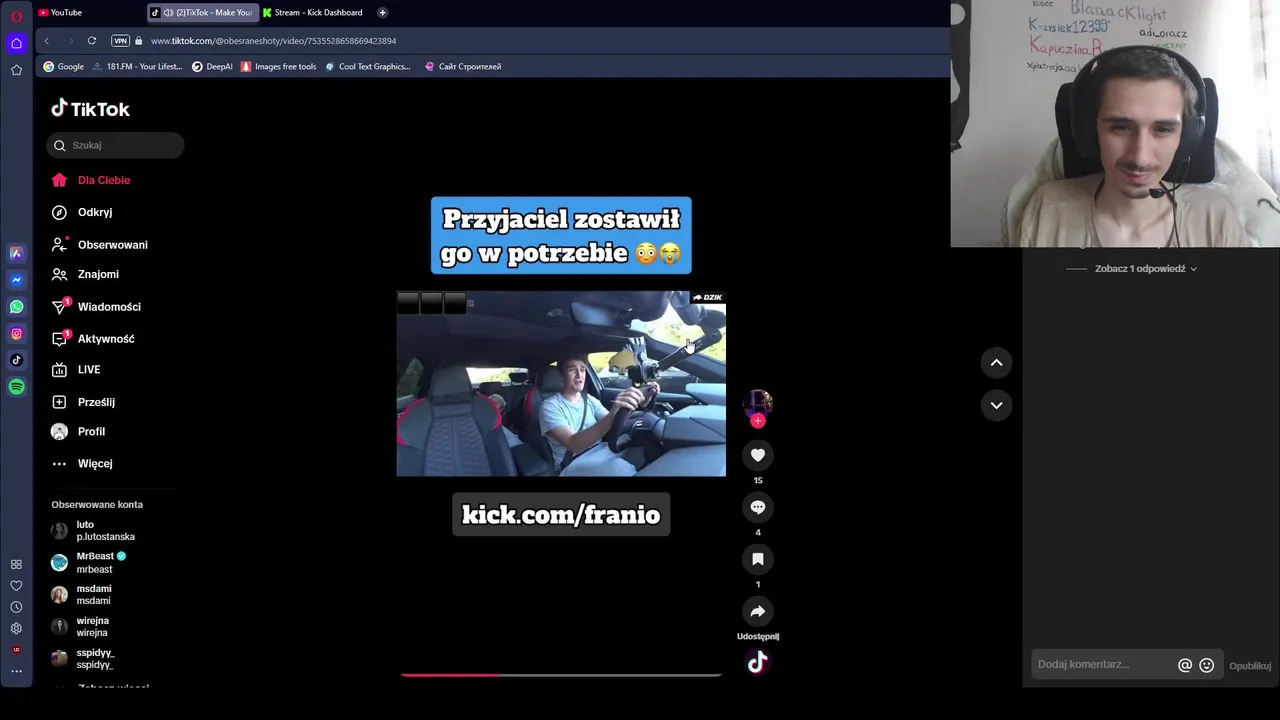1280x720 pixels.
Task: Open Aktywność notifications
Action: [x=93, y=338]
